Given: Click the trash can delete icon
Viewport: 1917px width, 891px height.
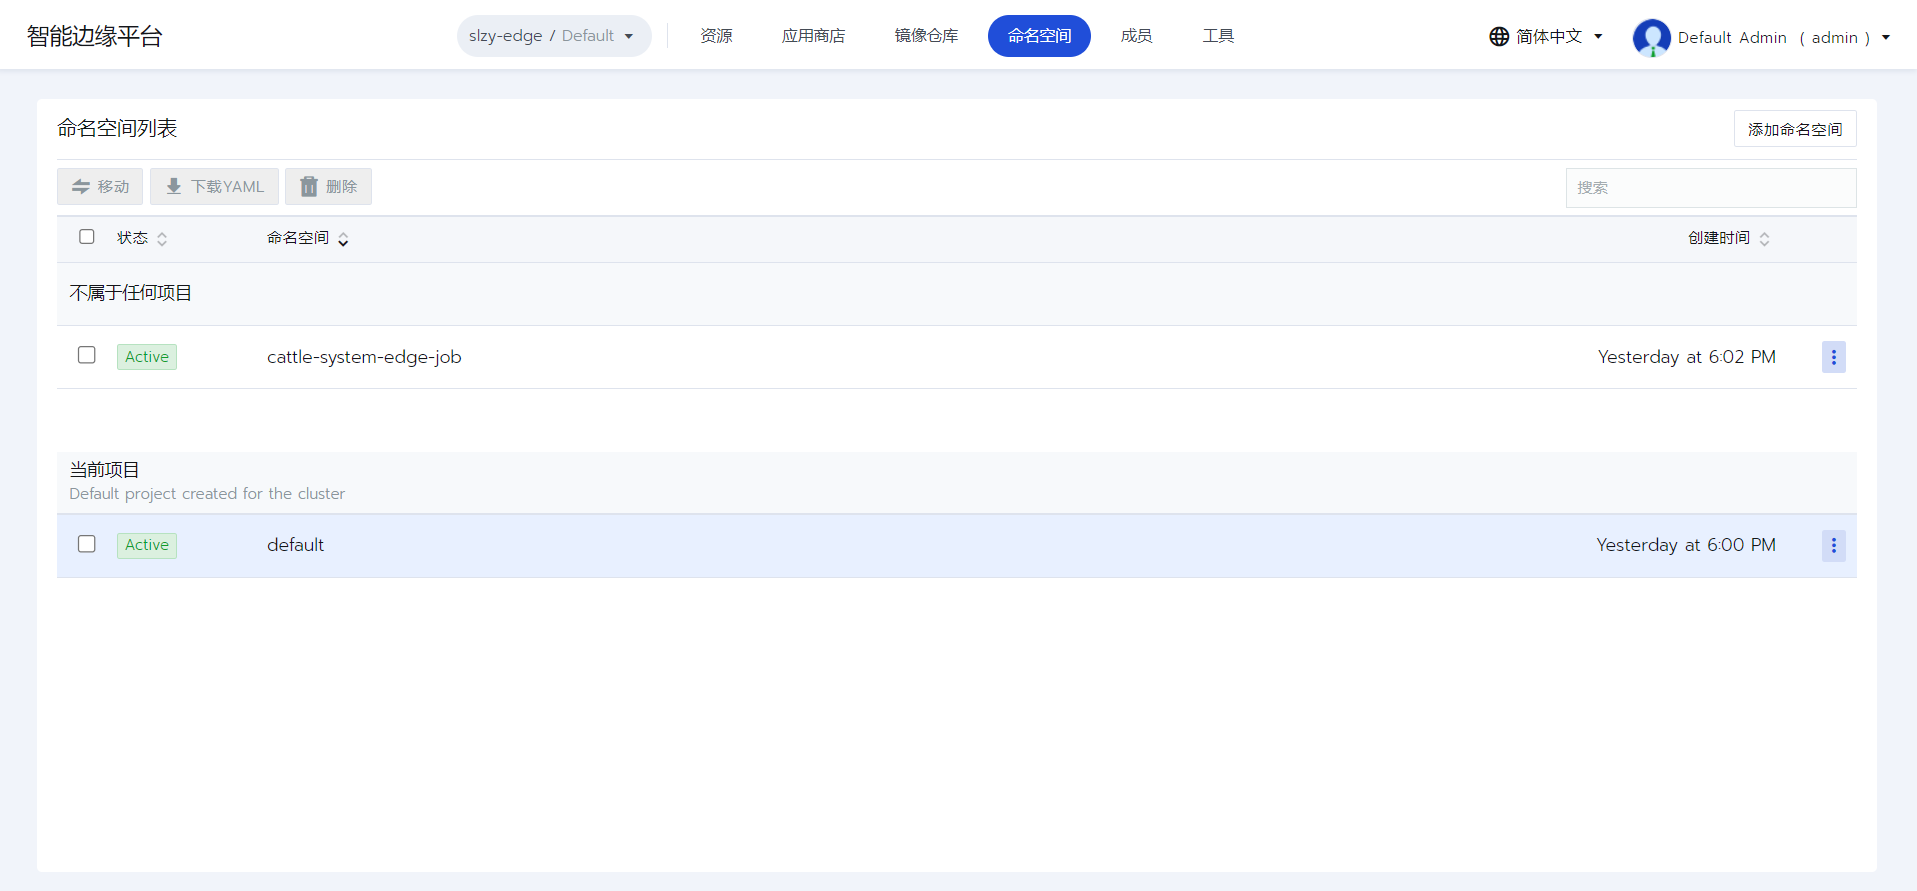Looking at the screenshot, I should tap(309, 187).
